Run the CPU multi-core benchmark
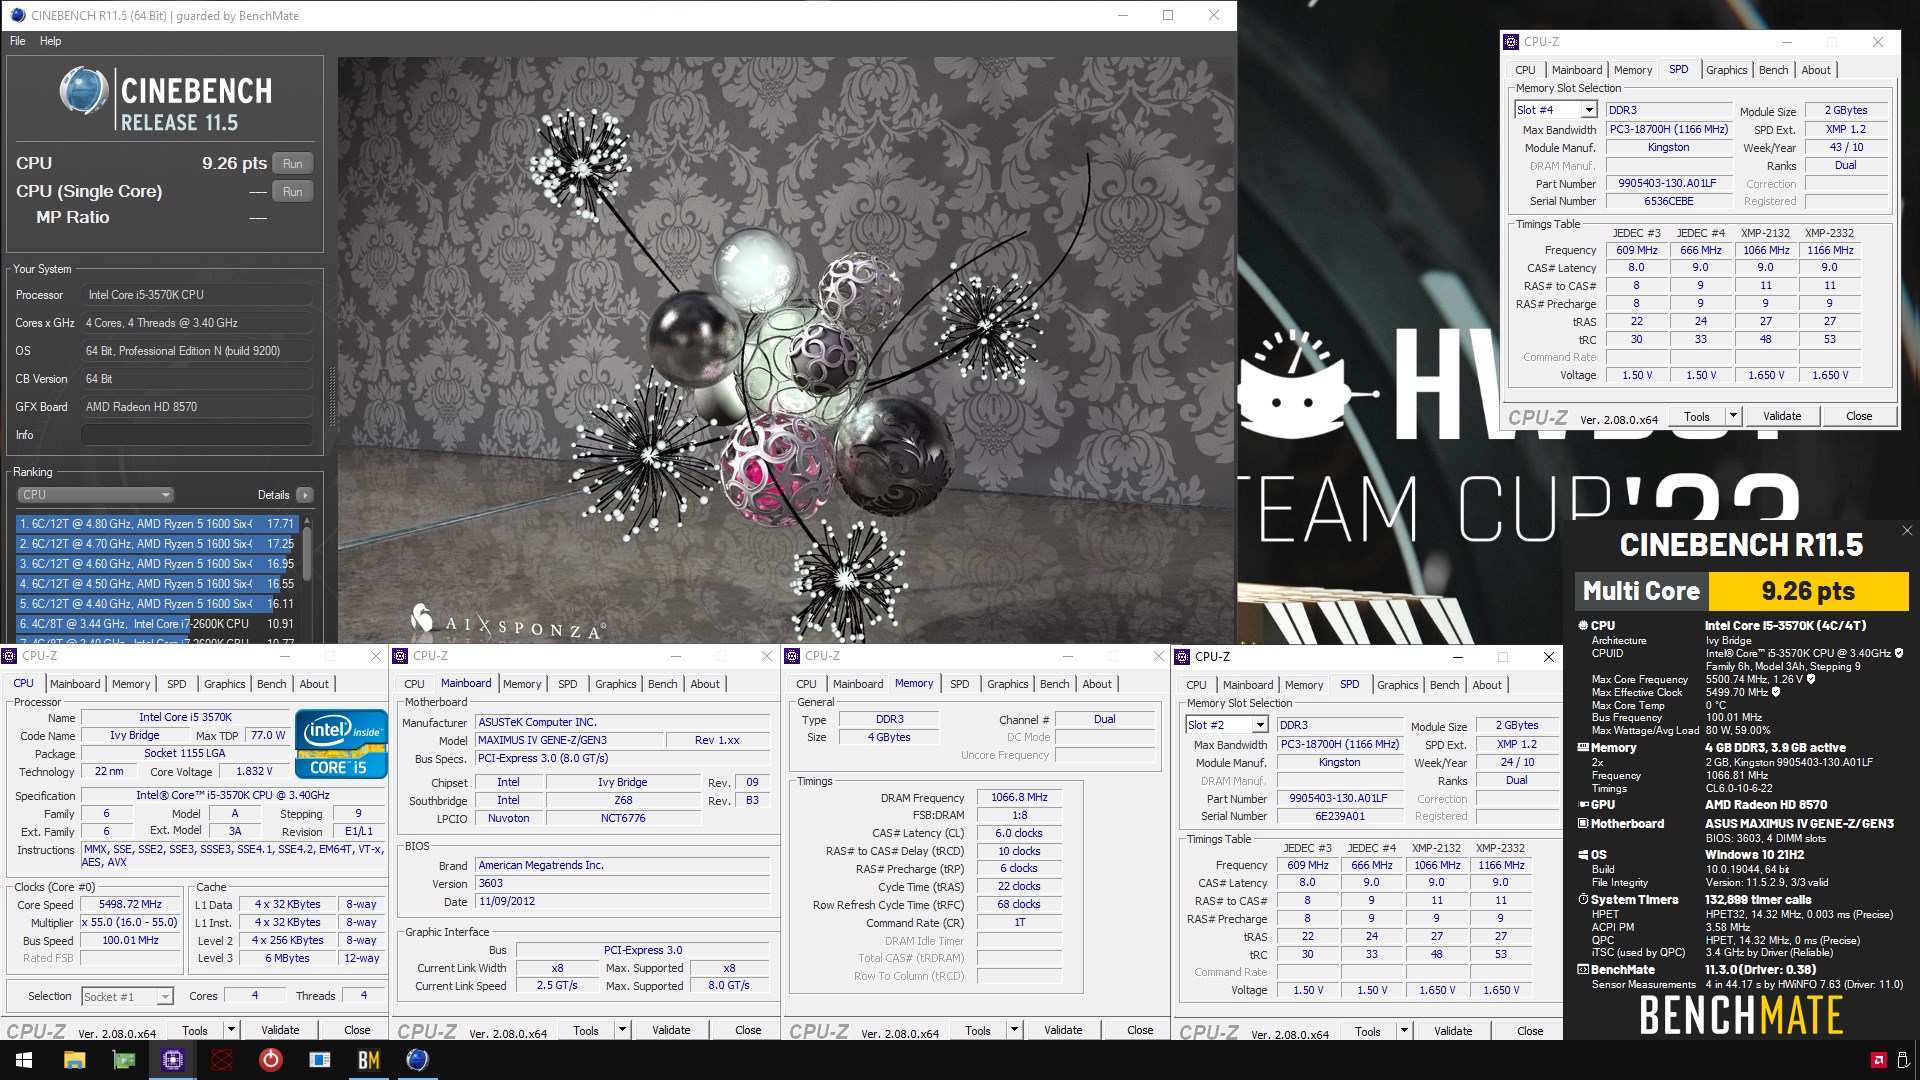1920x1080 pixels. point(293,164)
